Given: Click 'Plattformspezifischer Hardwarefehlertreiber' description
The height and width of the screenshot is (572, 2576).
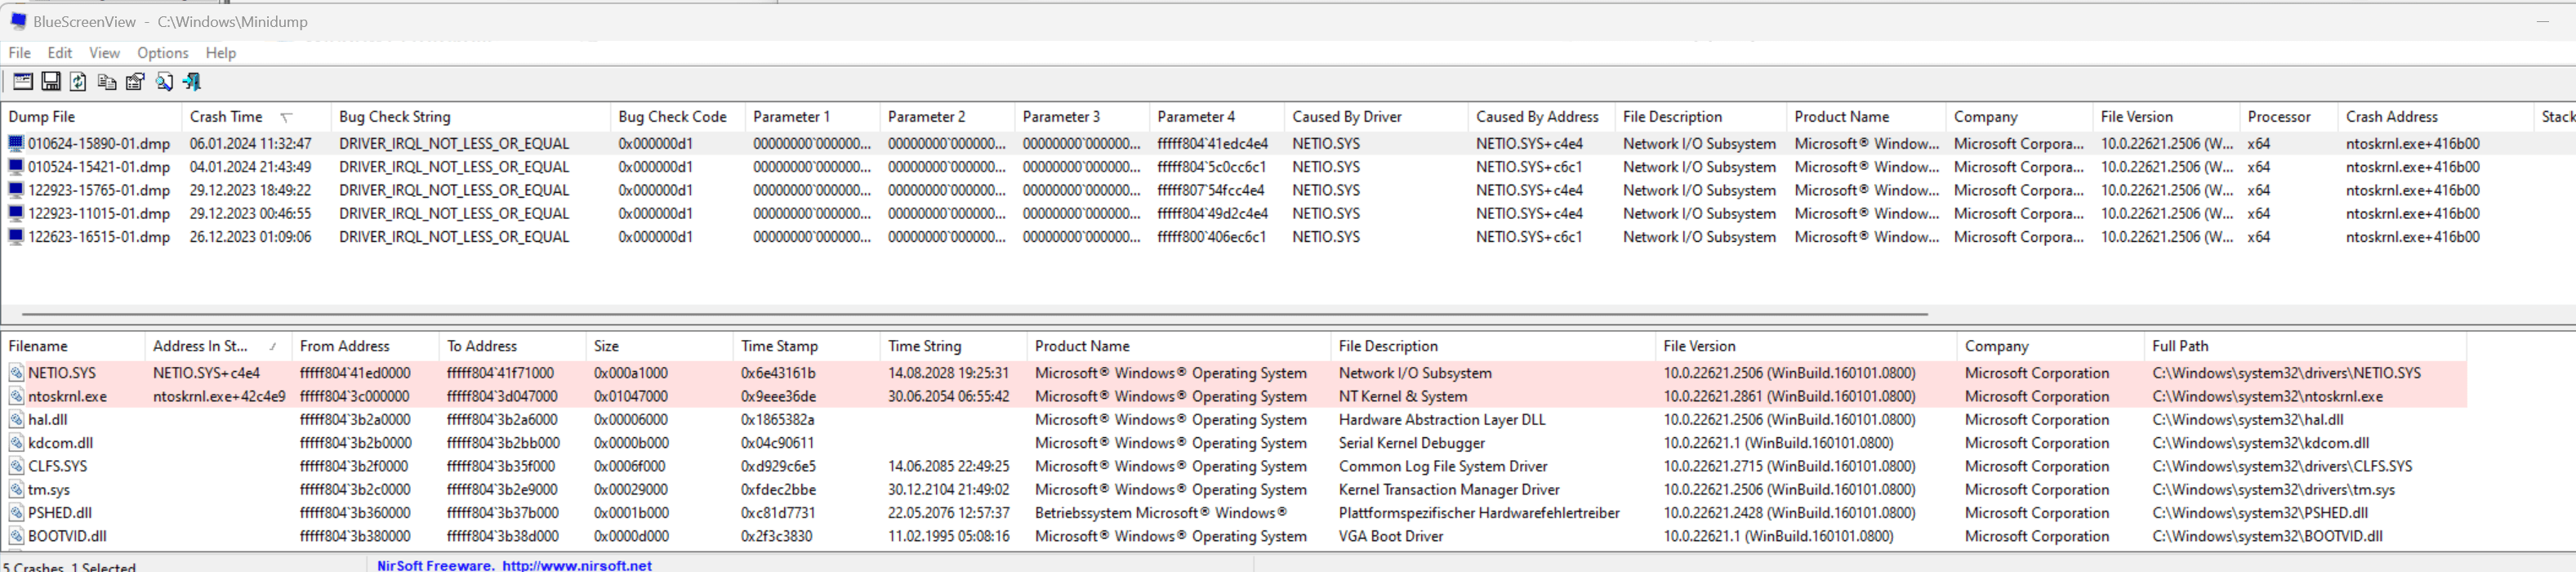Looking at the screenshot, I should tap(1479, 513).
